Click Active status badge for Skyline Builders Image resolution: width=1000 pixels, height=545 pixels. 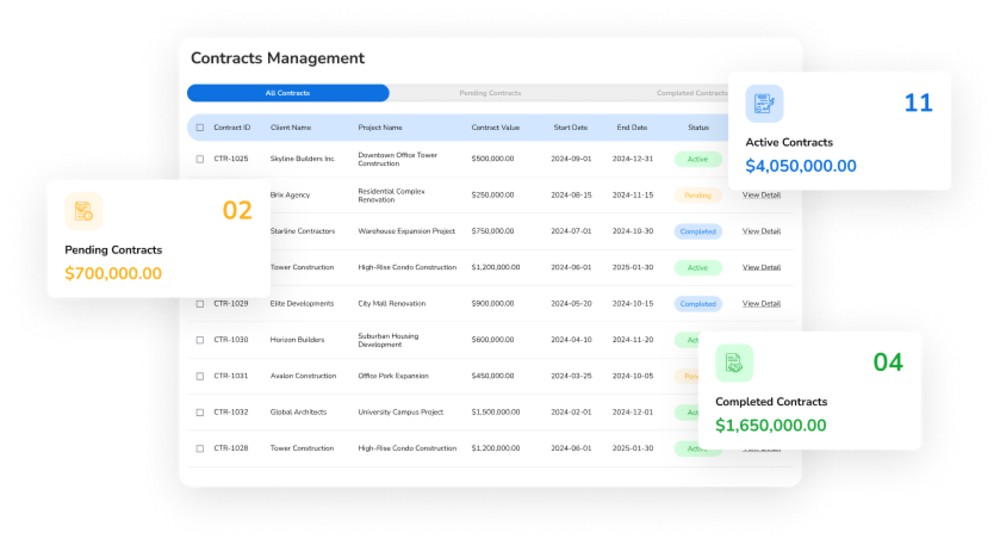tap(697, 159)
